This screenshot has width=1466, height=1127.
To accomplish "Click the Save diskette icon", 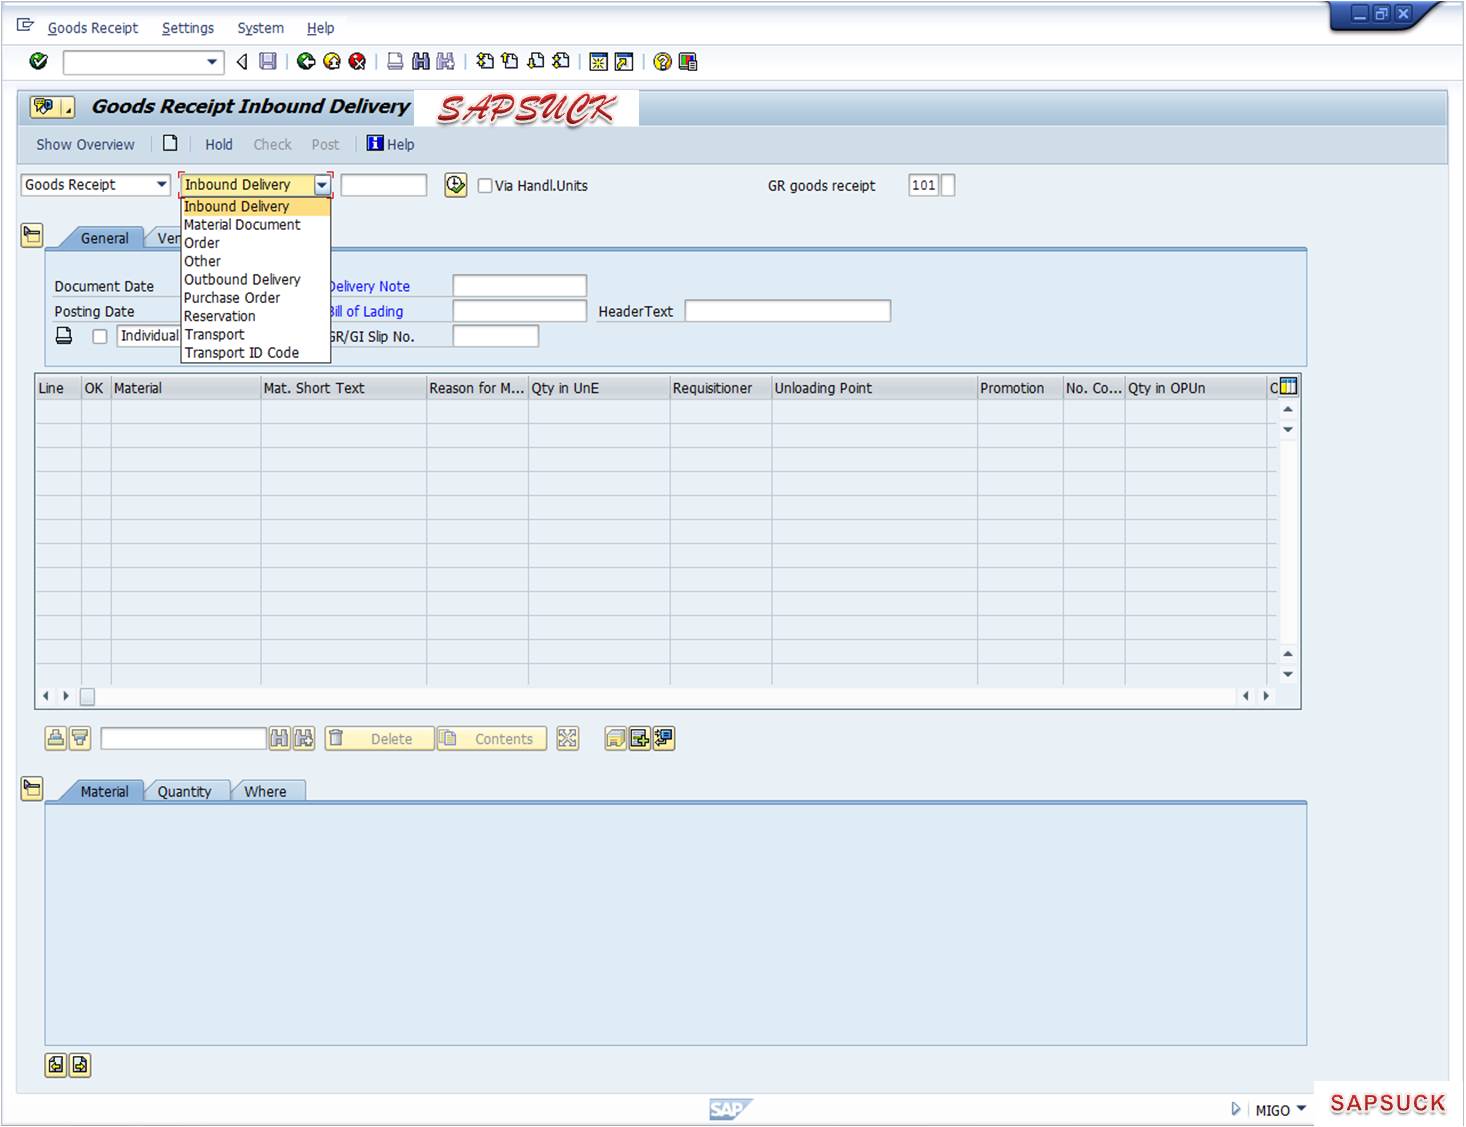I will click(x=268, y=62).
